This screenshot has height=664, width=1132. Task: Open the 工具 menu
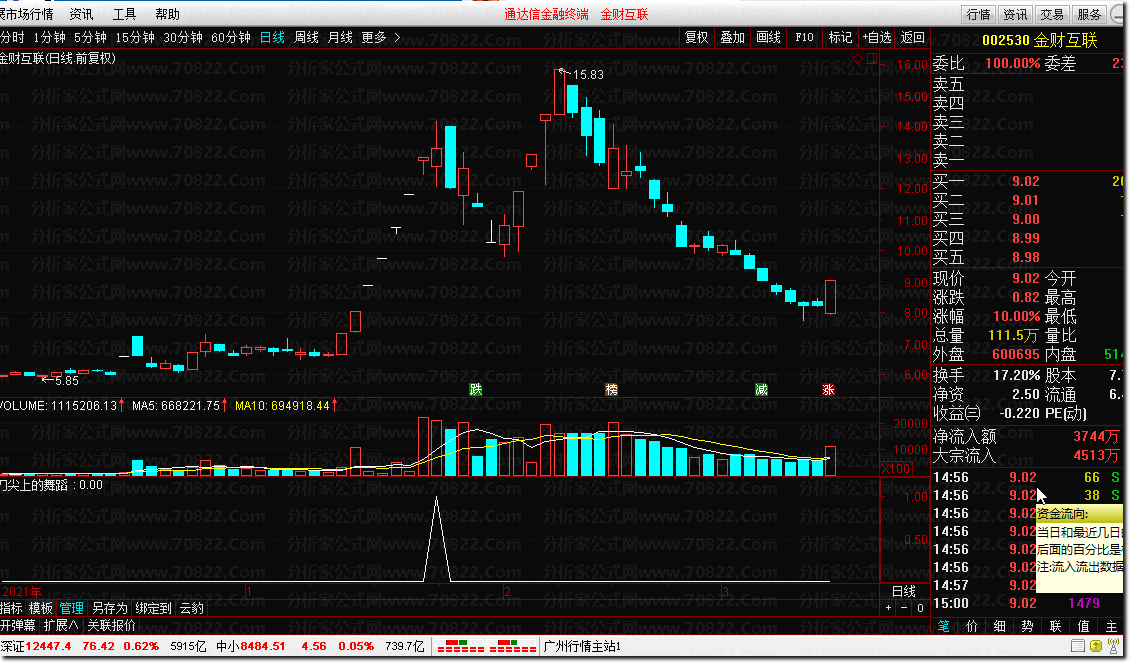124,14
